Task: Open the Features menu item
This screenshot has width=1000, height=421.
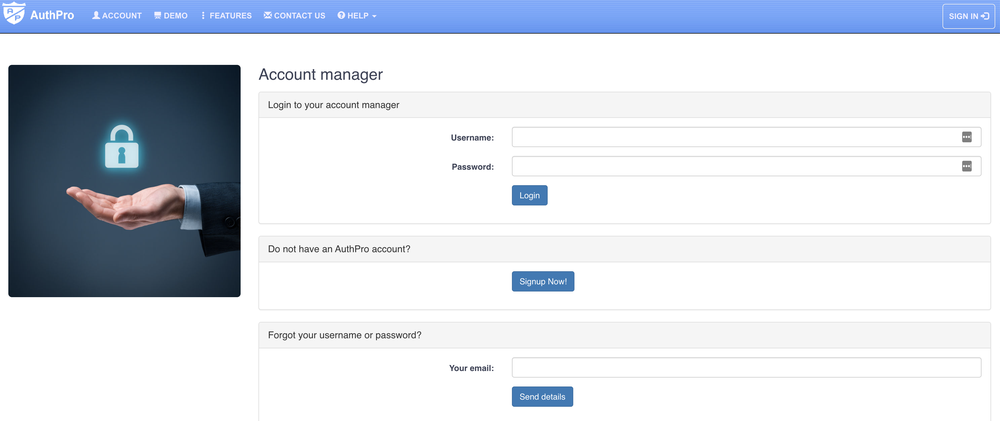Action: coord(226,15)
